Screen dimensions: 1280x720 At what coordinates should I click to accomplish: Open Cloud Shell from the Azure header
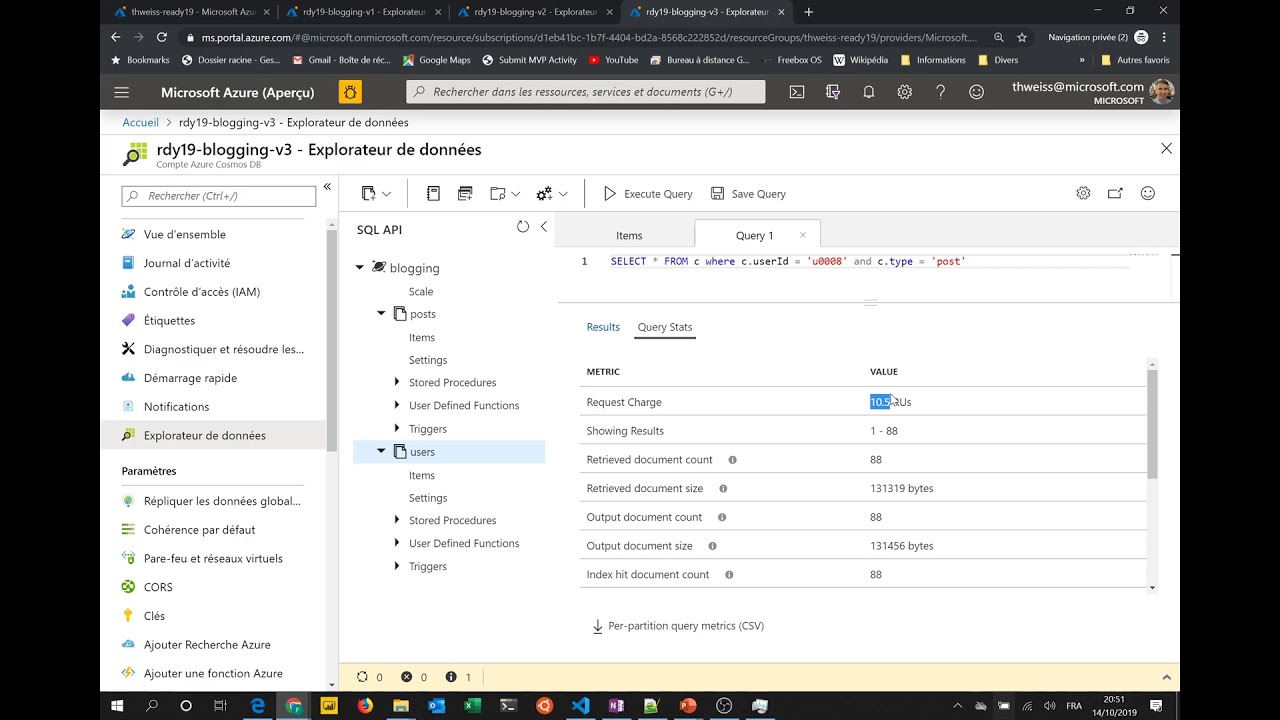coord(797,92)
